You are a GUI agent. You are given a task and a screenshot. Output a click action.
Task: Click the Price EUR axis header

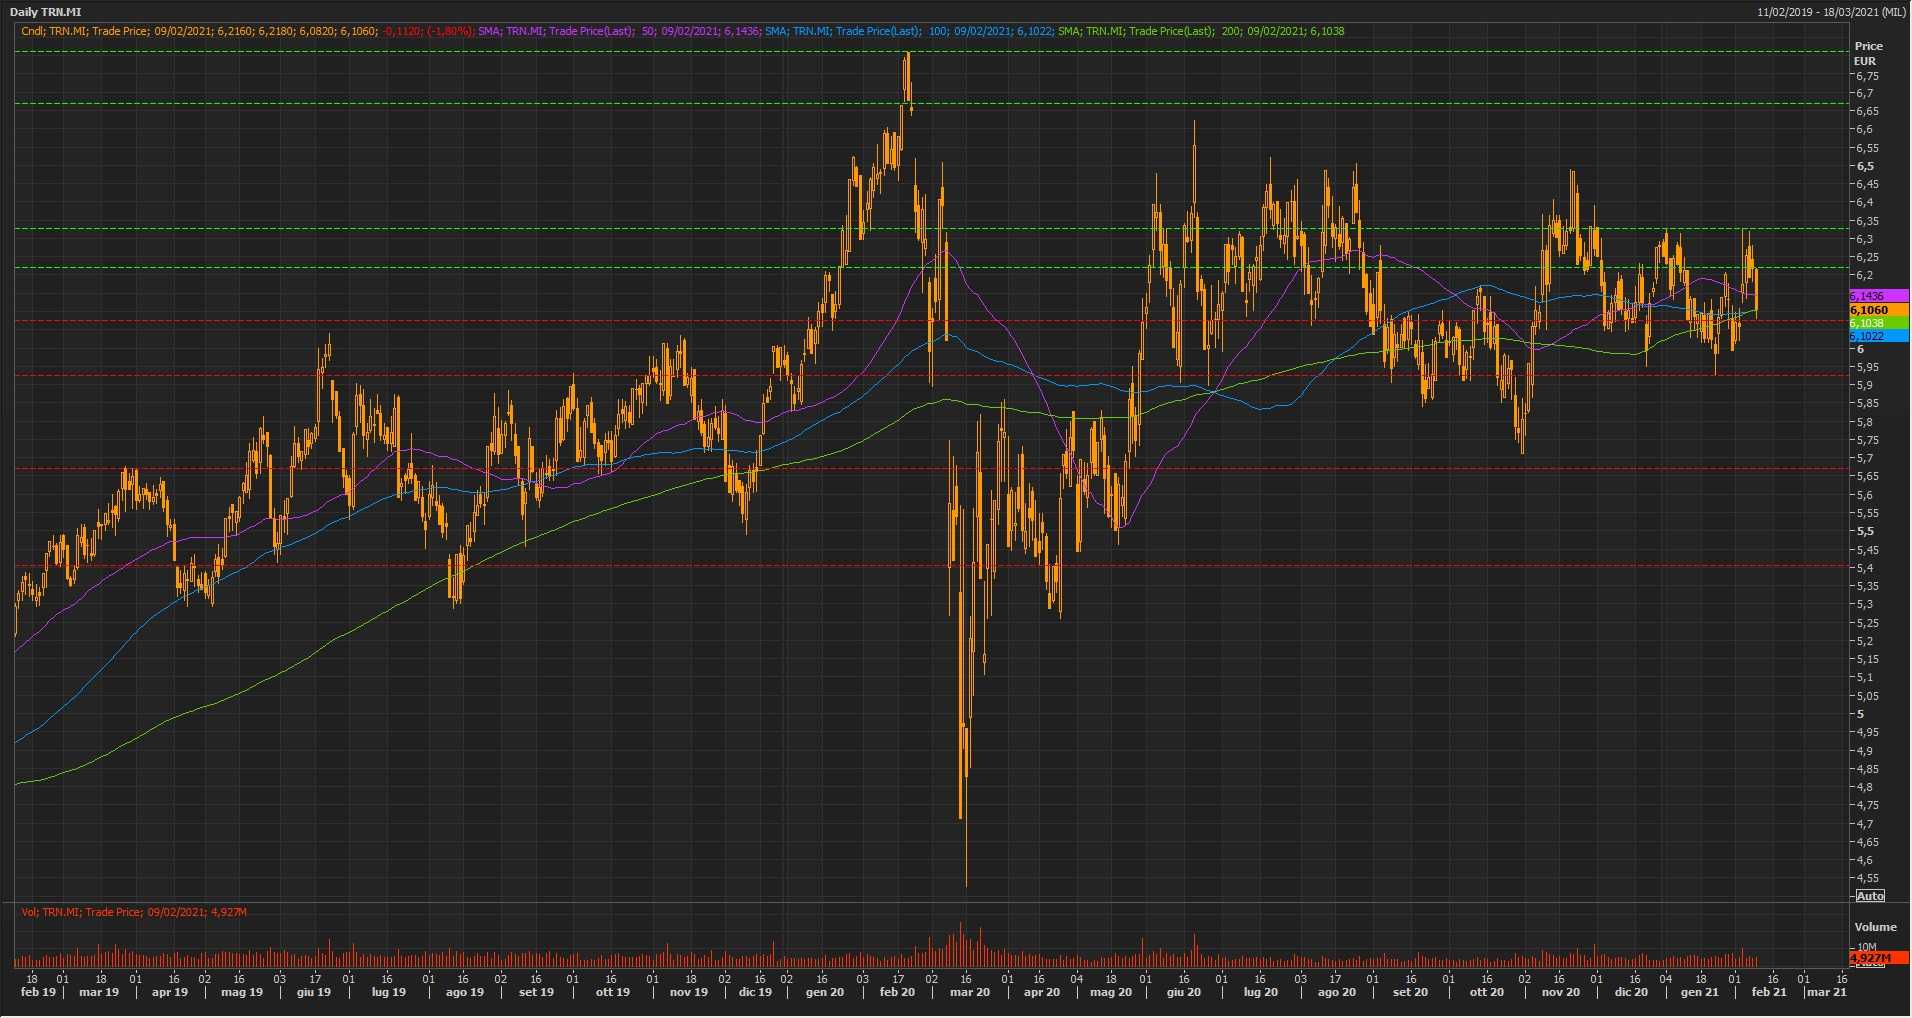point(1868,53)
